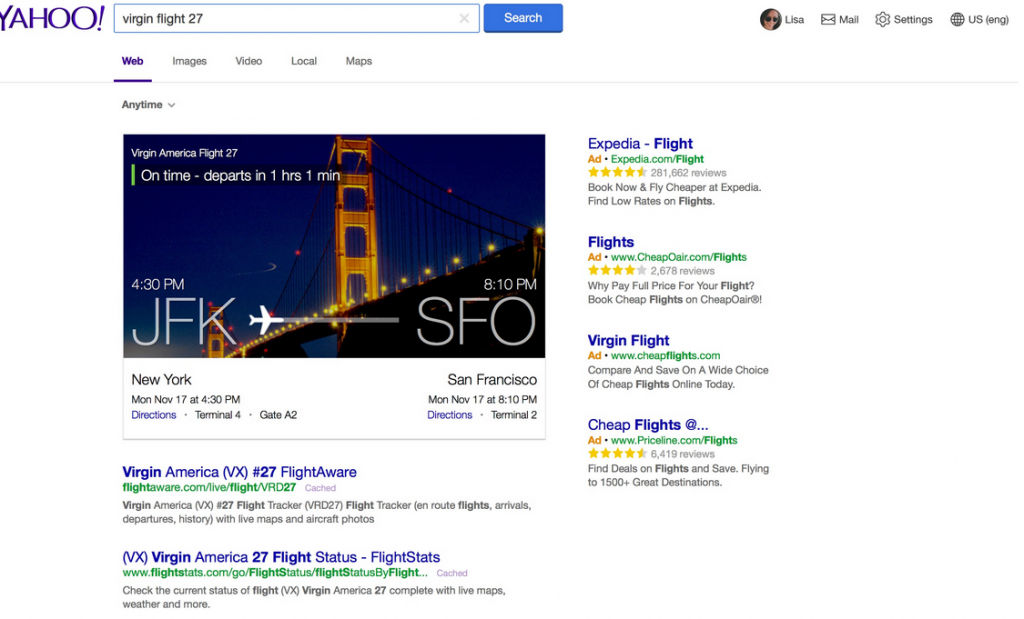
Task: Click the CheapOair star rating
Action: [x=617, y=271]
